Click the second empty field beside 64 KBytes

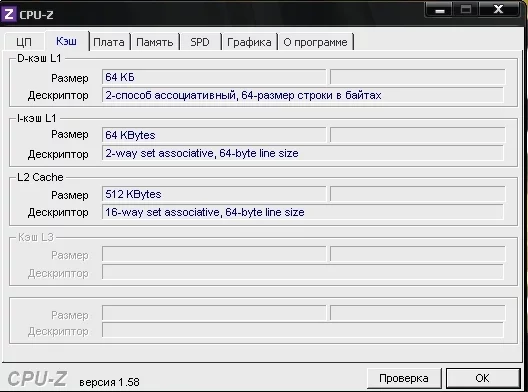pyautogui.click(x=418, y=135)
